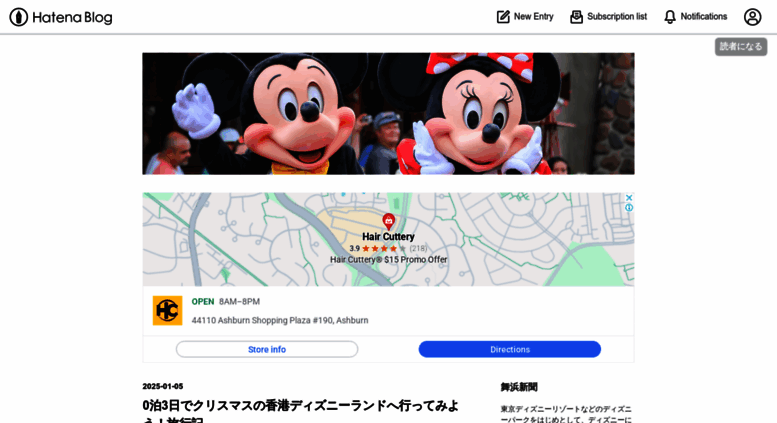Click the Store info button
Image resolution: width=777 pixels, height=423 pixels.
267,349
